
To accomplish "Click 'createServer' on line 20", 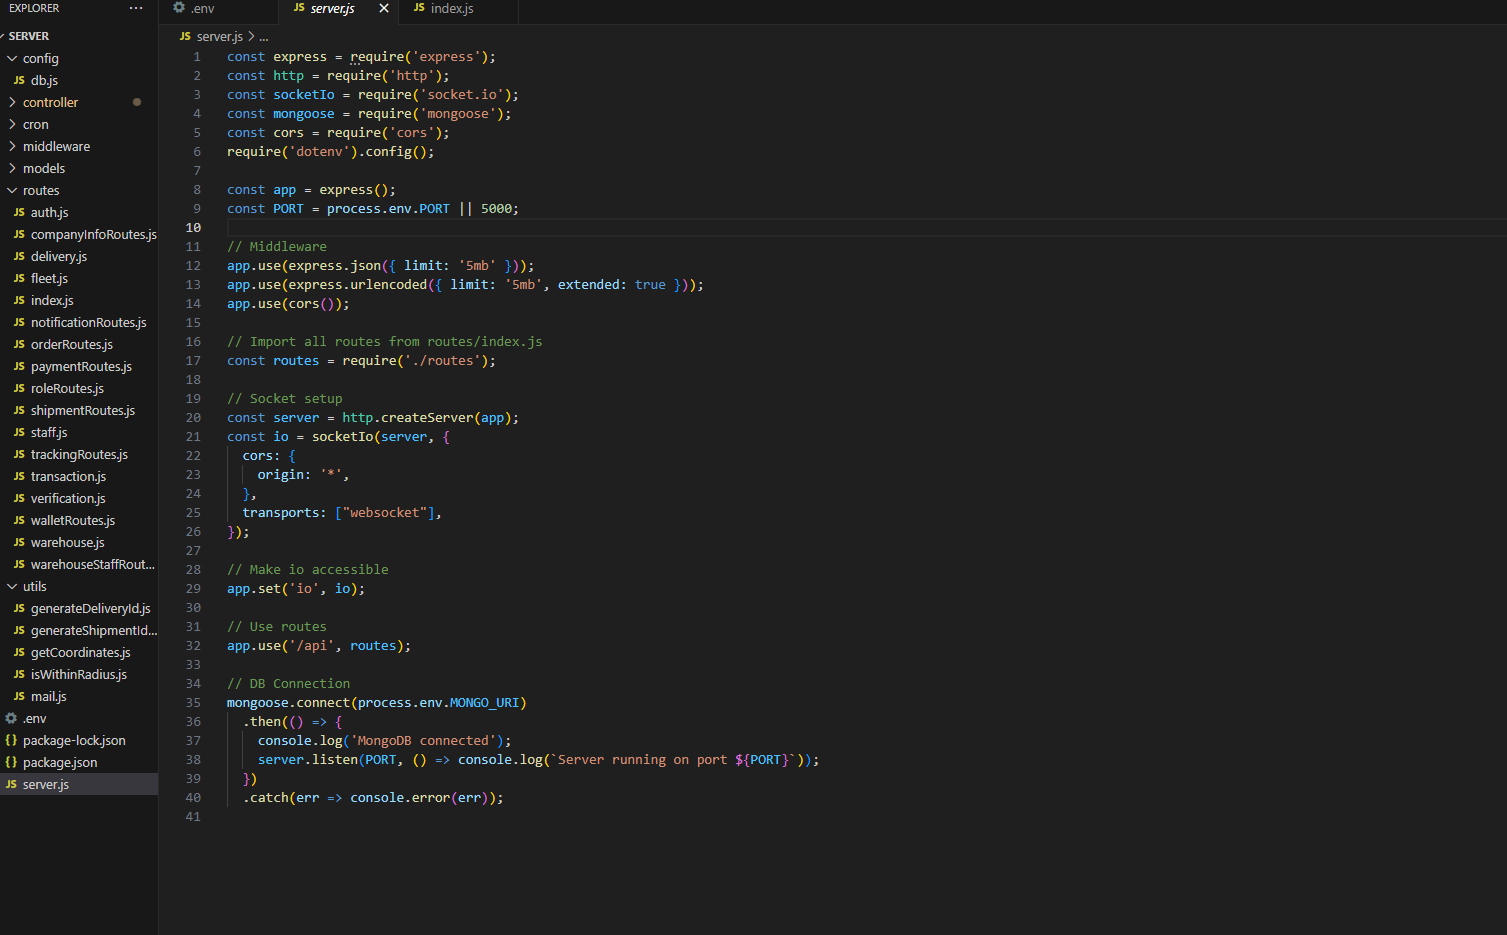I will (x=427, y=417).
